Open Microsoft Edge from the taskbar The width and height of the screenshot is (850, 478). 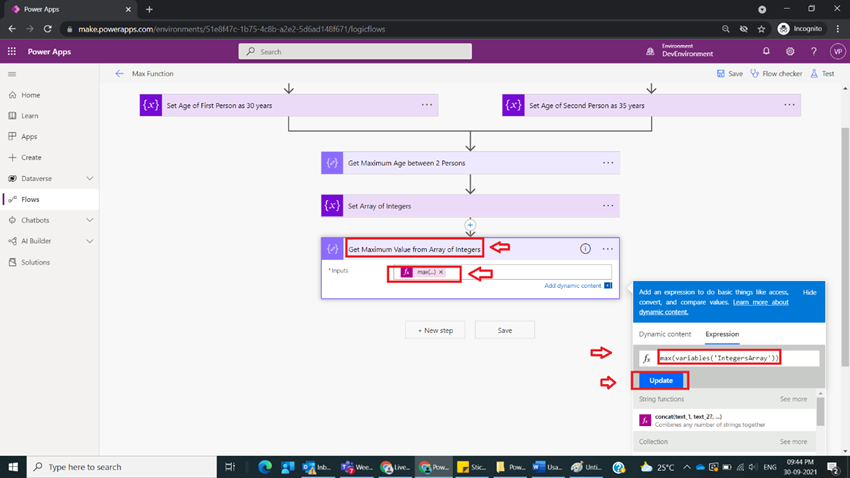[265, 467]
